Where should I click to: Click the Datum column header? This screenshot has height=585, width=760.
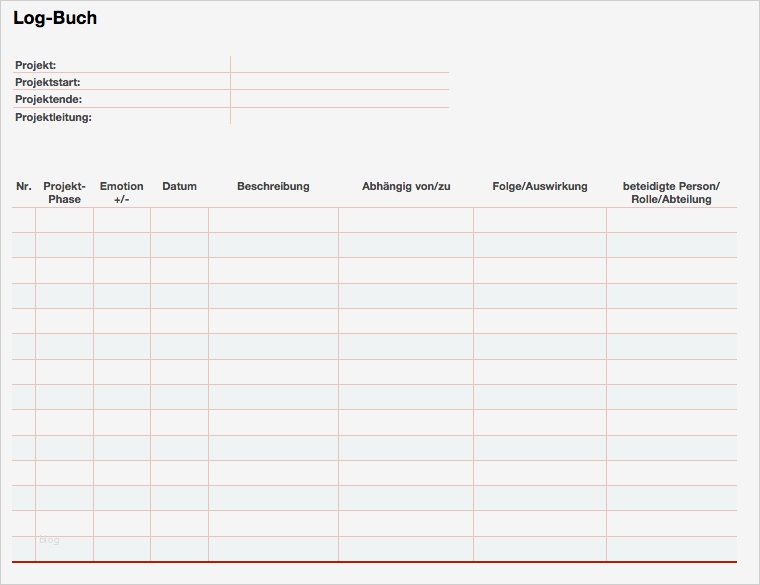pyautogui.click(x=179, y=186)
